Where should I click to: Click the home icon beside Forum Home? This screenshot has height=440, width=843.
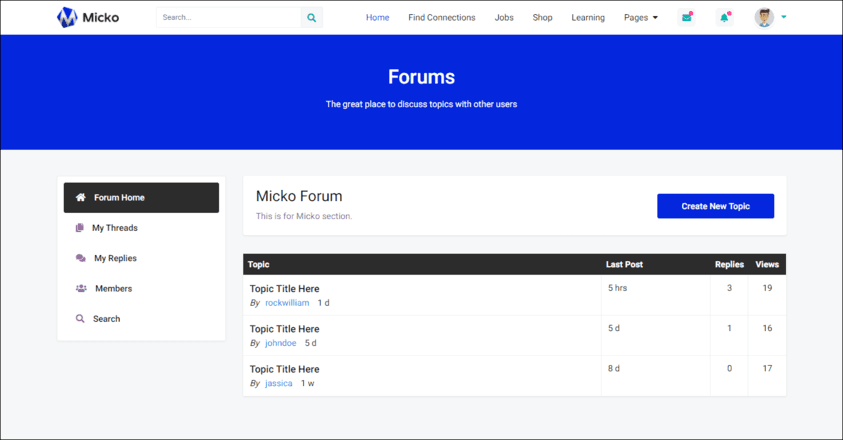[80, 198]
